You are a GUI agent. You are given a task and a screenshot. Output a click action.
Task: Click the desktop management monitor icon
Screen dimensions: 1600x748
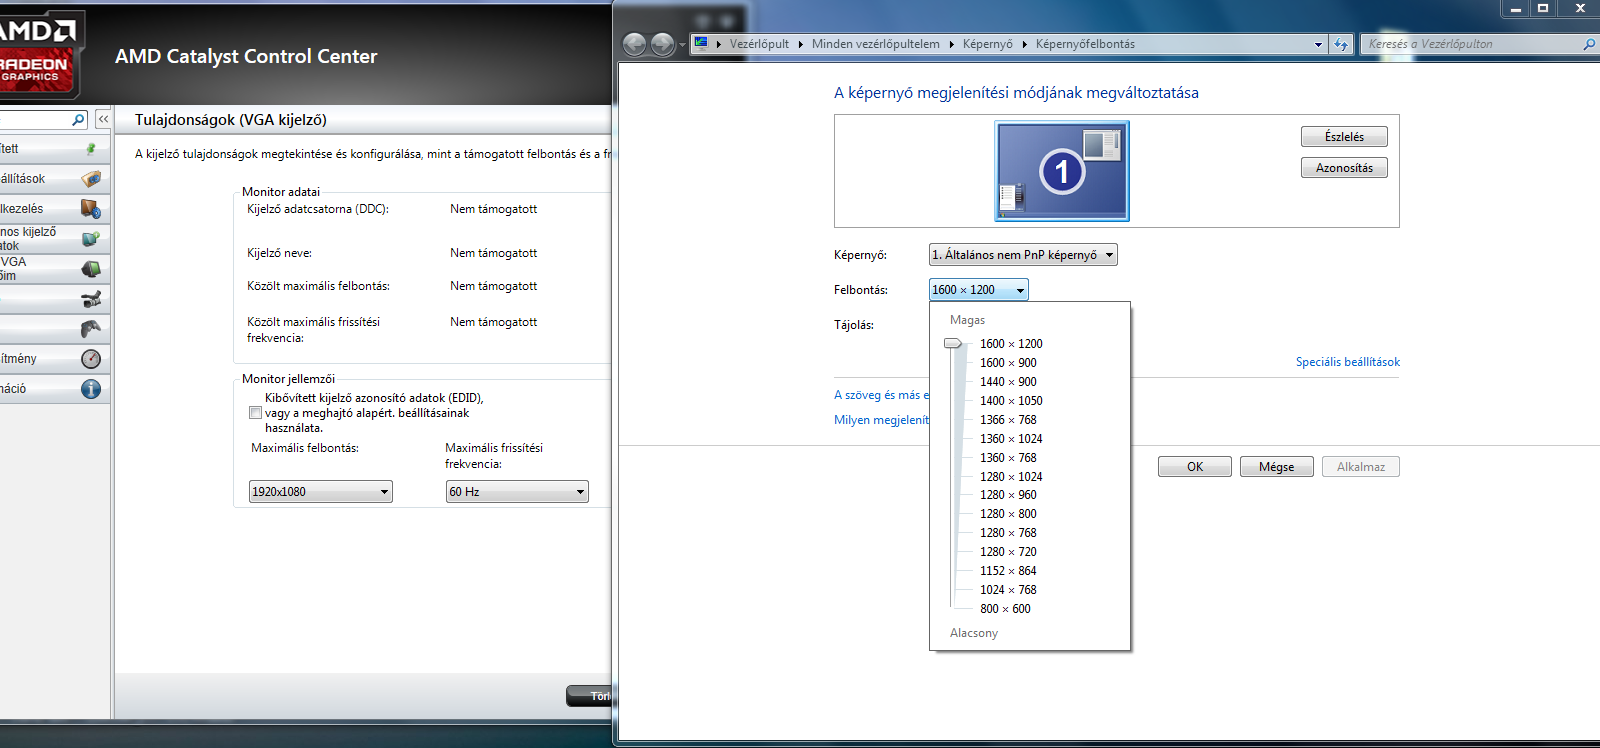tap(91, 209)
